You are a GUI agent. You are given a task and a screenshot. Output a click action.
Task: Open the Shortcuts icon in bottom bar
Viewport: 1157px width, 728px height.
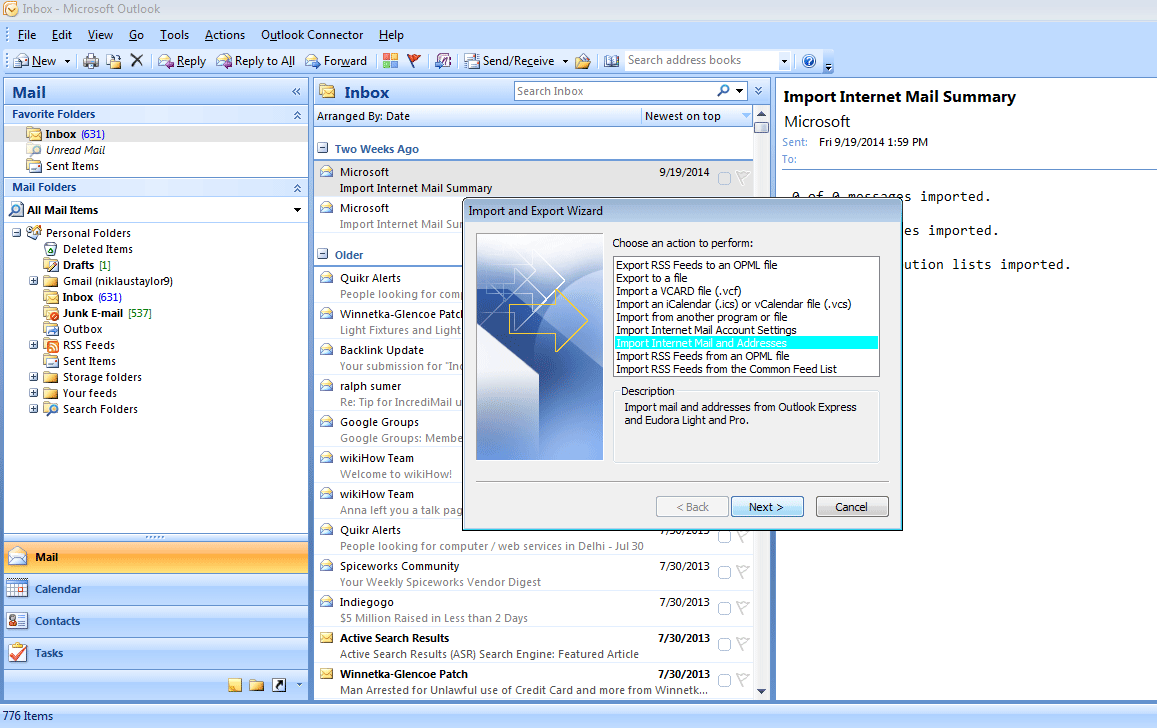279,685
